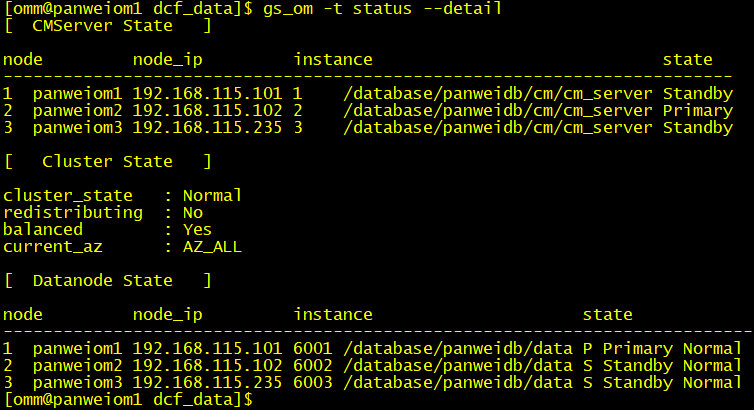
Task: Click the final shell prompt line
Action: [127, 400]
